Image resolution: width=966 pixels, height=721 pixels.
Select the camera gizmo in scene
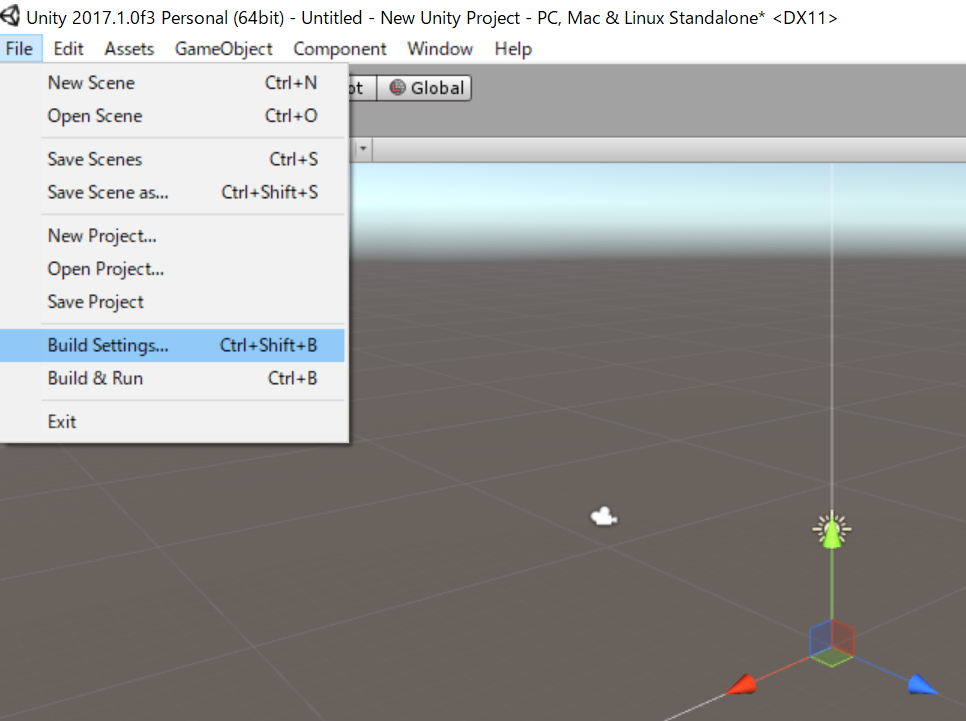(604, 516)
